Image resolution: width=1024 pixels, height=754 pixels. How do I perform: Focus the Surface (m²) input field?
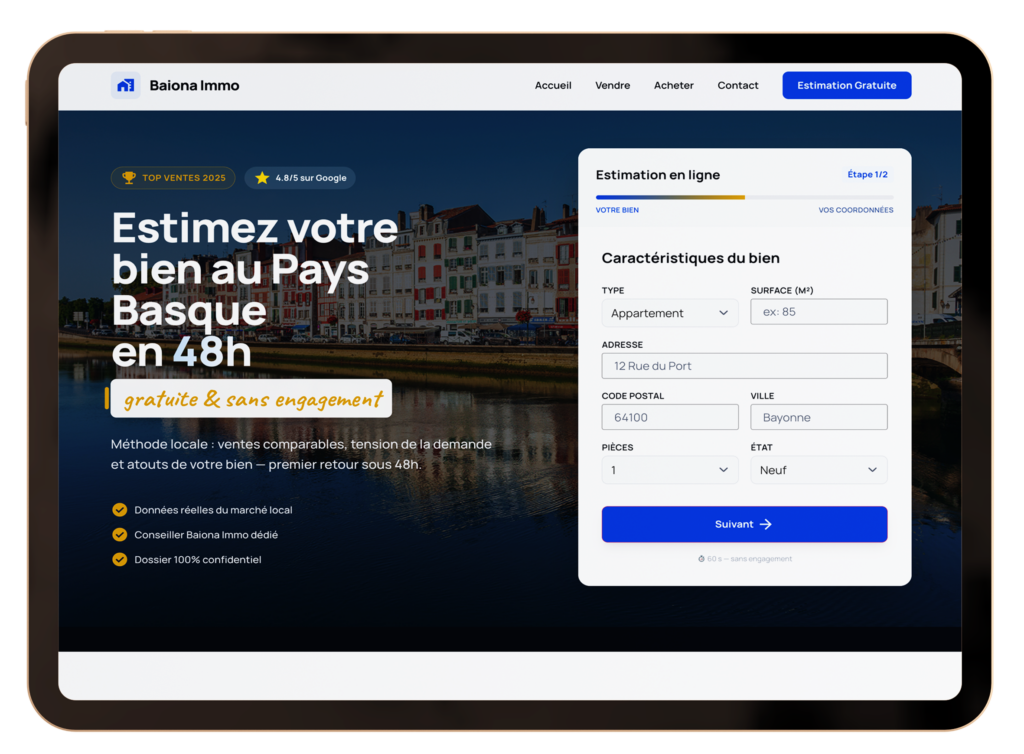818,312
